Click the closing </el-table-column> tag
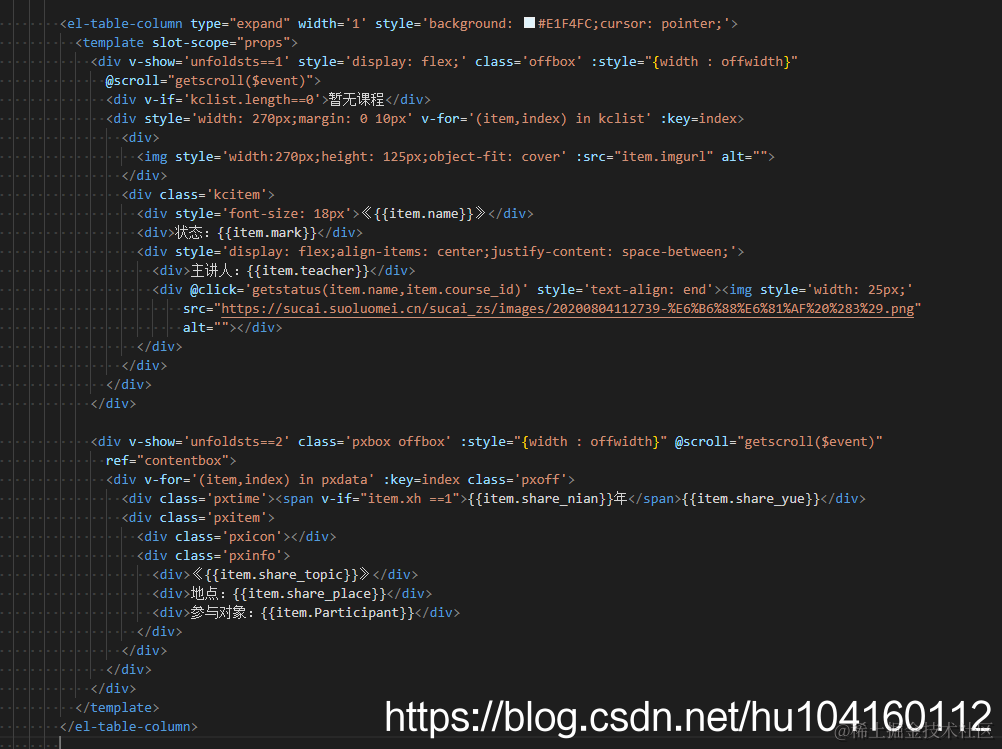Viewport: 1002px width, 749px height. pos(128,727)
